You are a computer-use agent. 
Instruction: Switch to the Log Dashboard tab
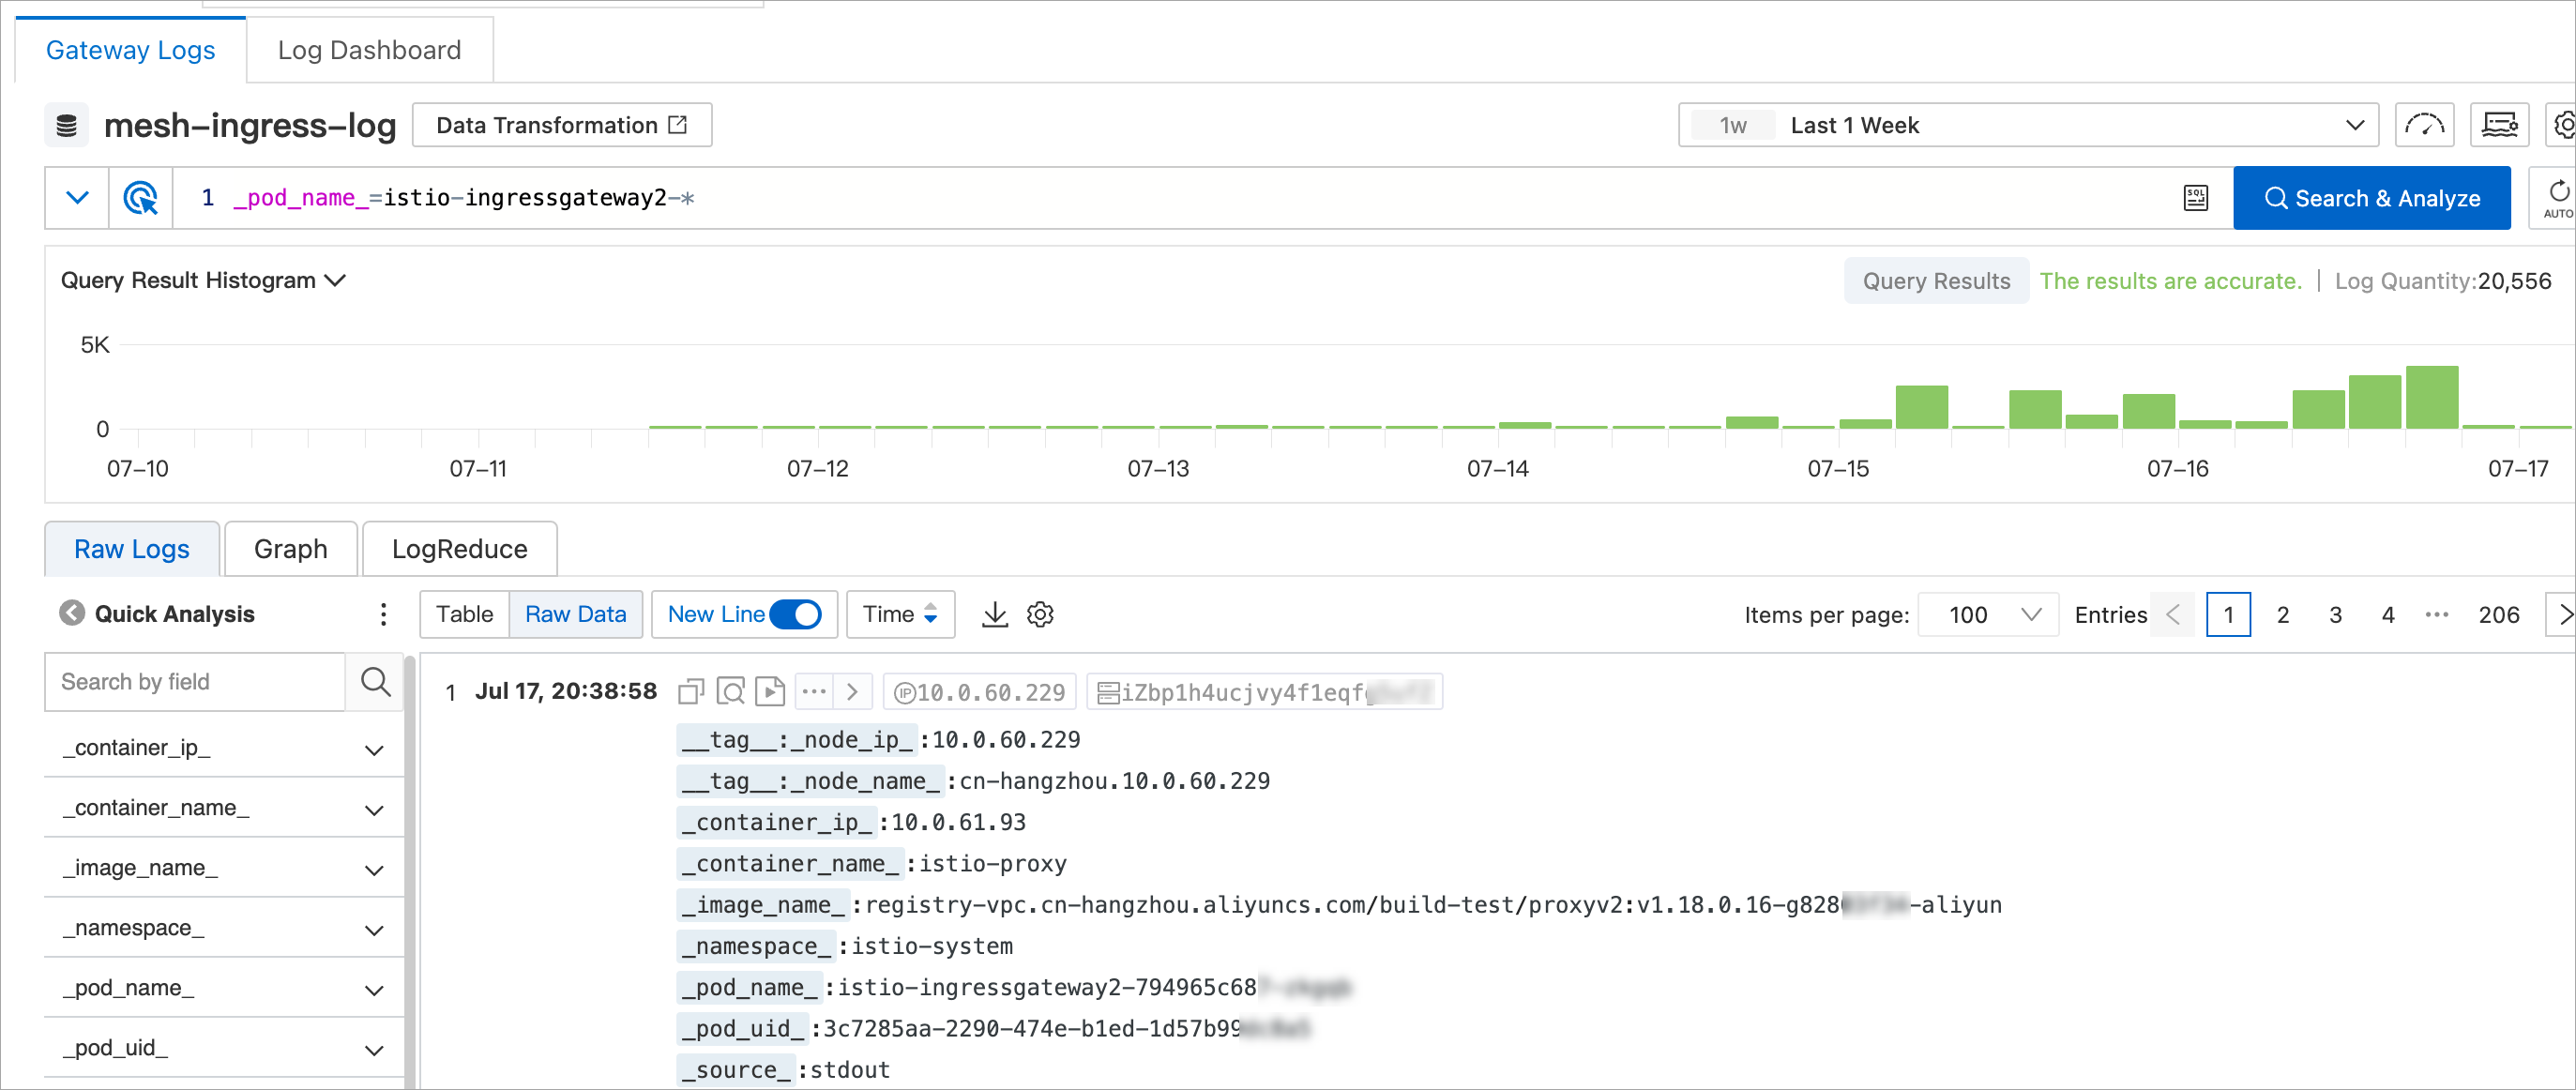(369, 50)
